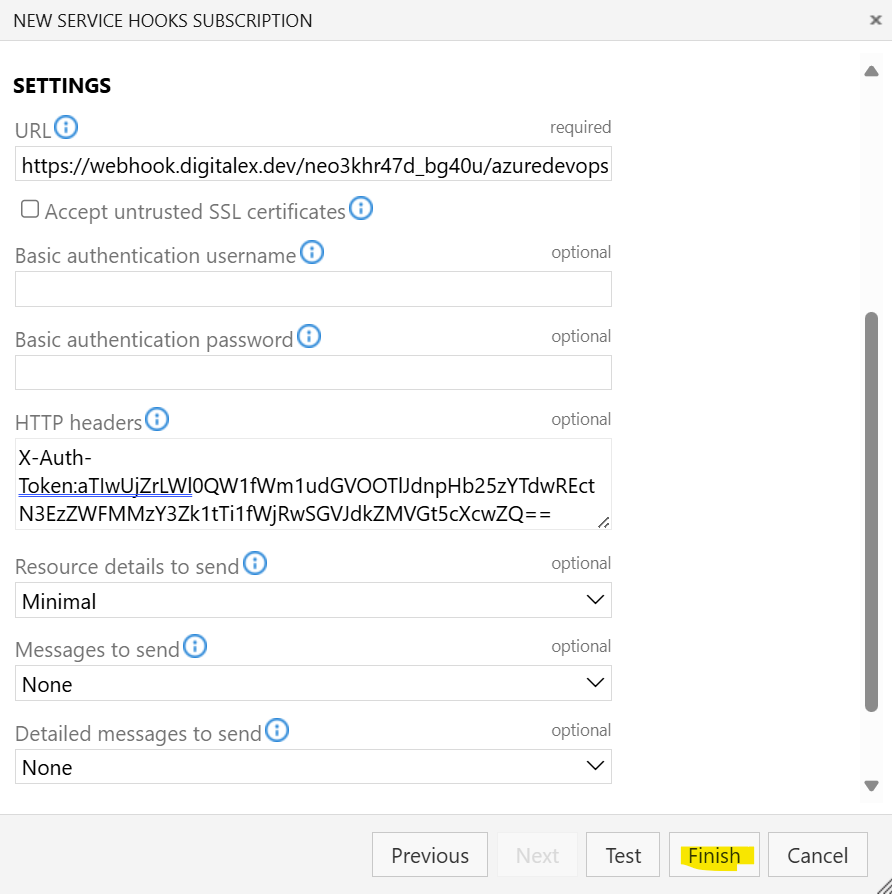Click the webhook URL input field
The height and width of the screenshot is (894, 892).
pos(313,165)
